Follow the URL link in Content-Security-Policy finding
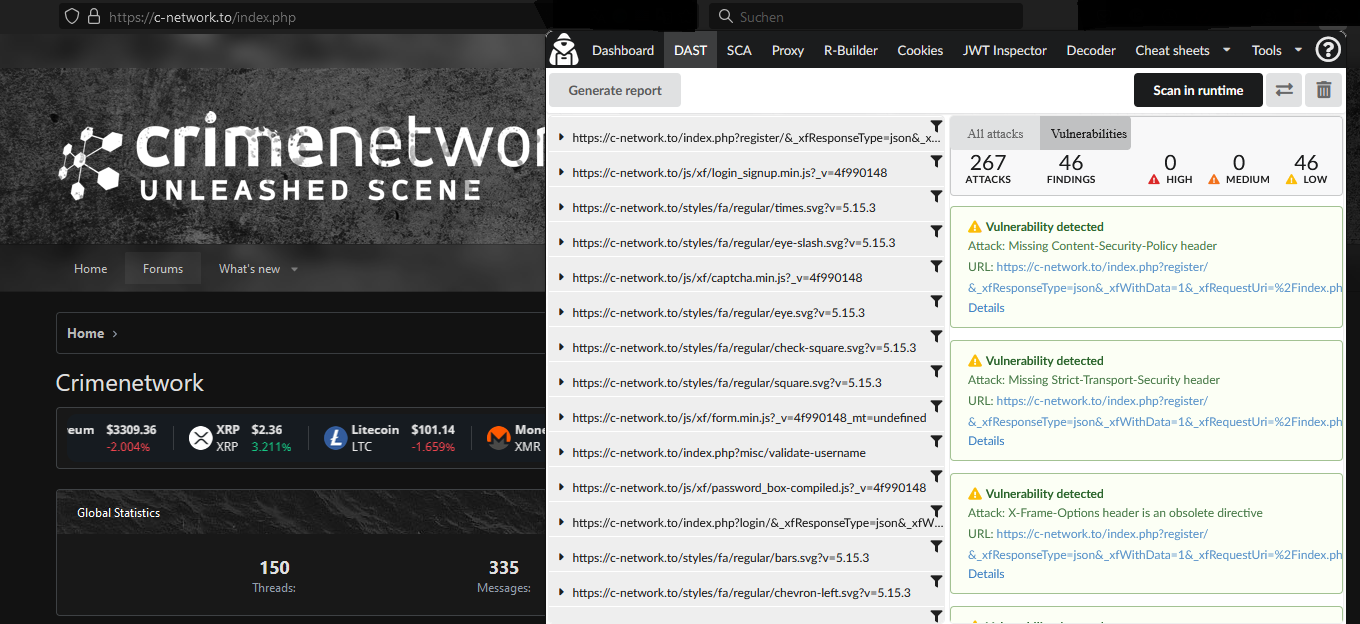 (1155, 277)
